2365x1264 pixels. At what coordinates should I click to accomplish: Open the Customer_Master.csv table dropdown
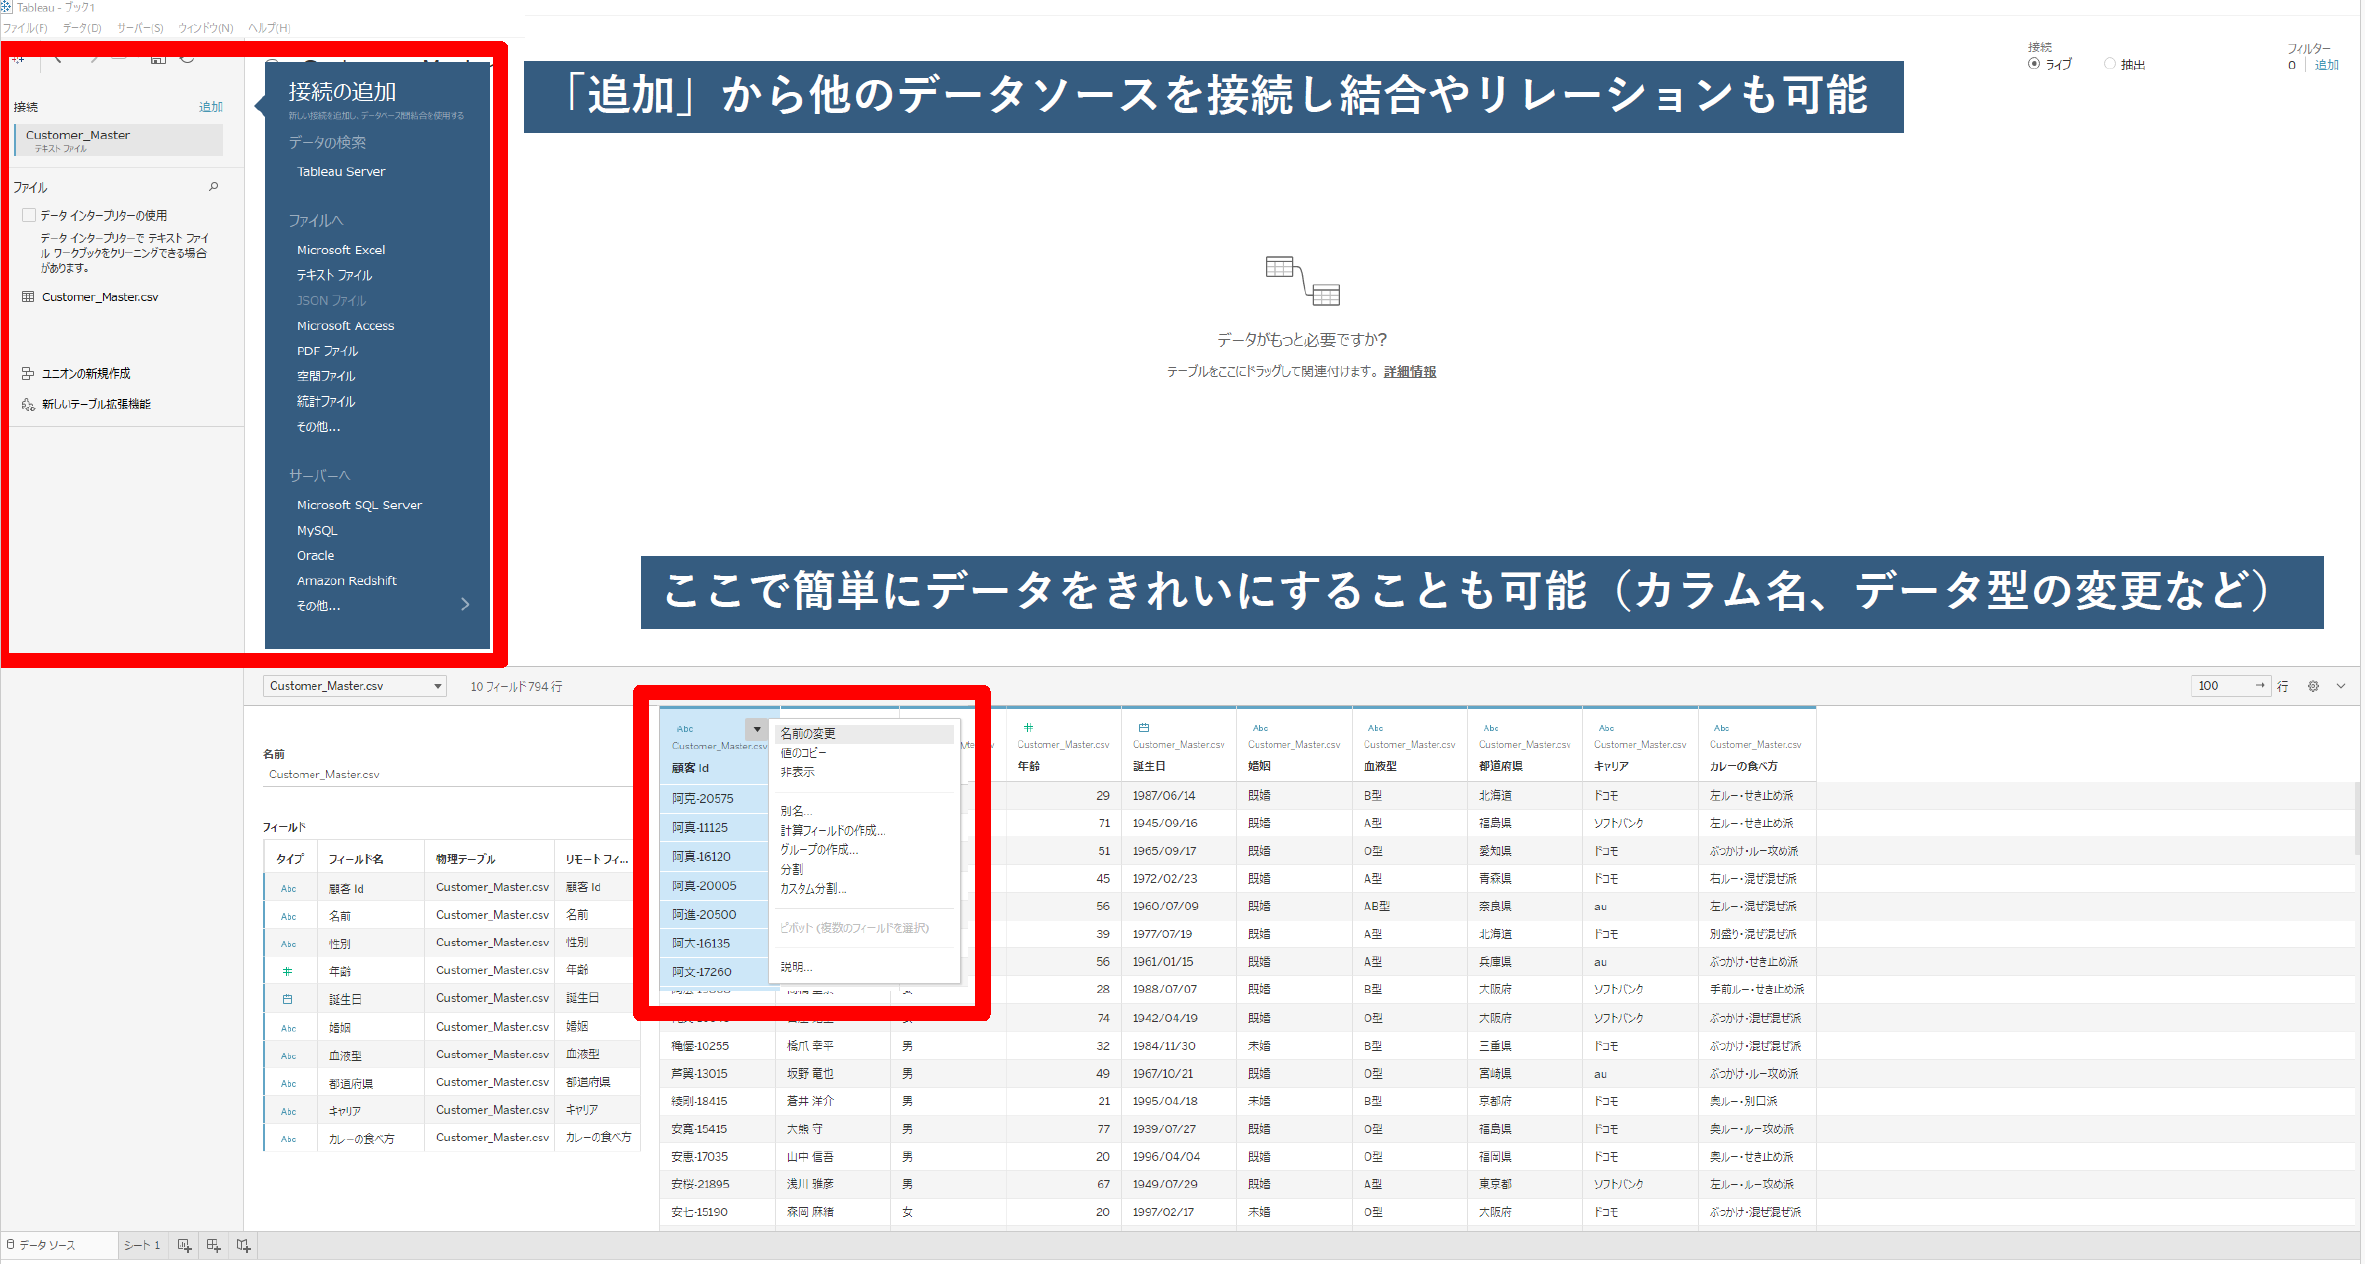pyautogui.click(x=354, y=686)
